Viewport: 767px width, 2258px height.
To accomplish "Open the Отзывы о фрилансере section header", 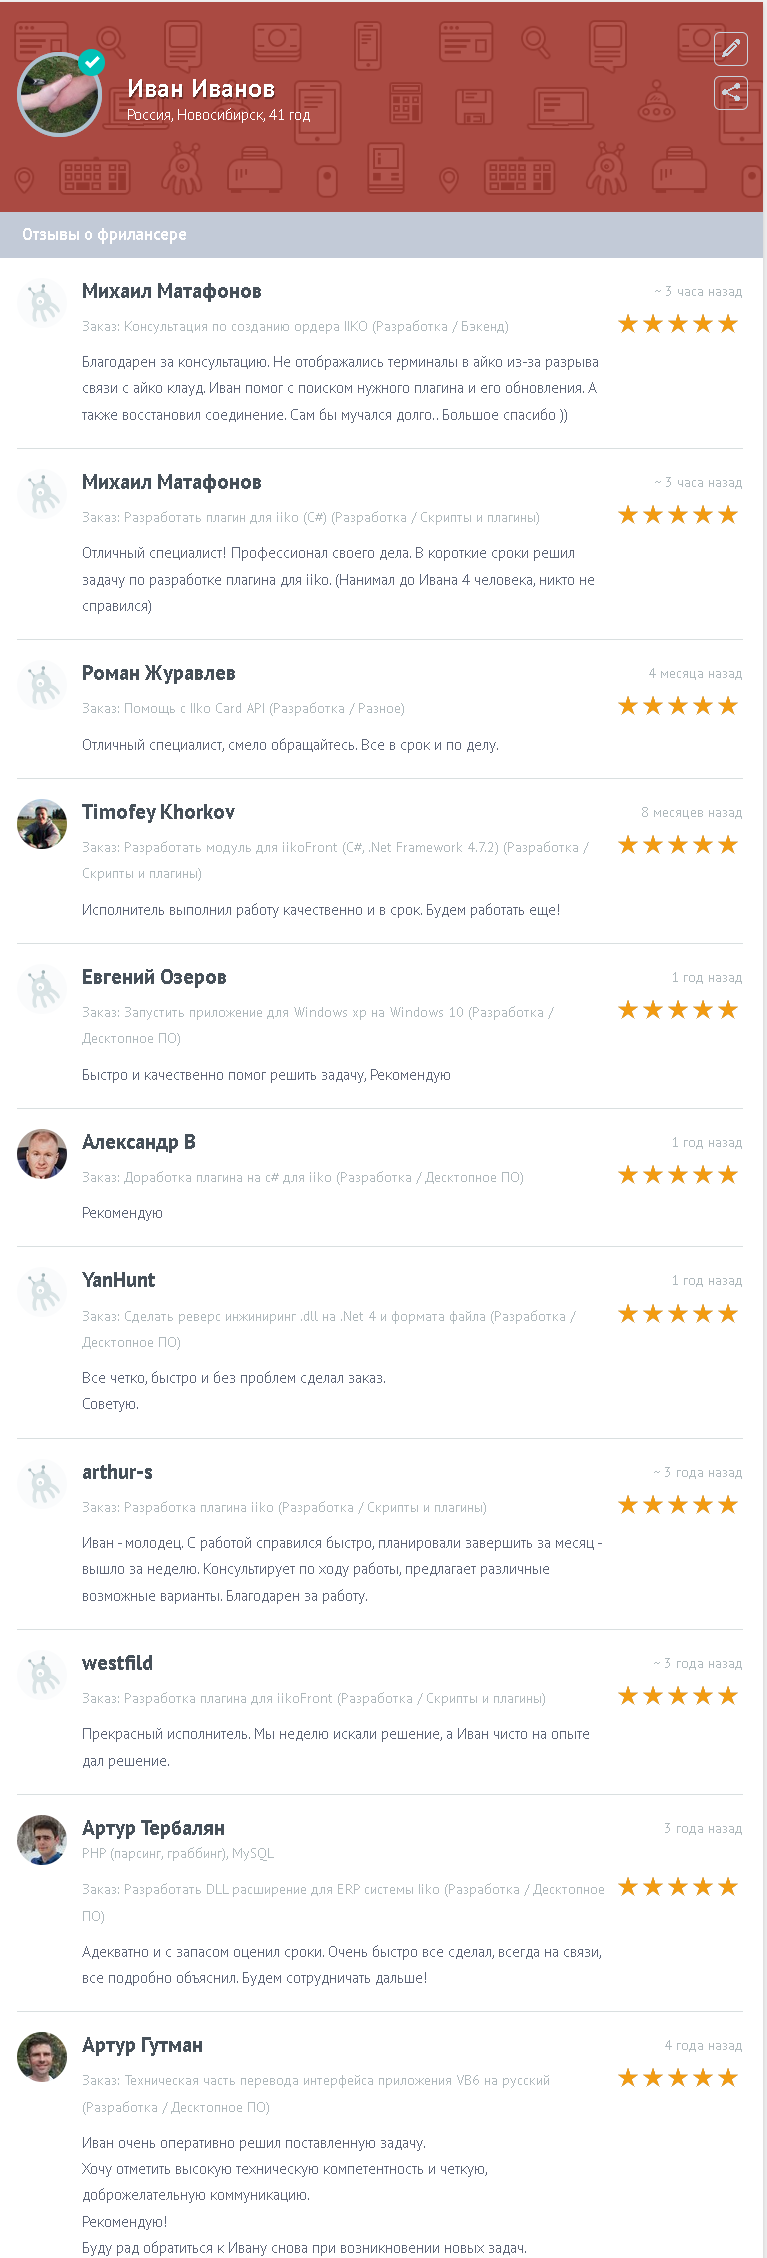I will point(104,234).
